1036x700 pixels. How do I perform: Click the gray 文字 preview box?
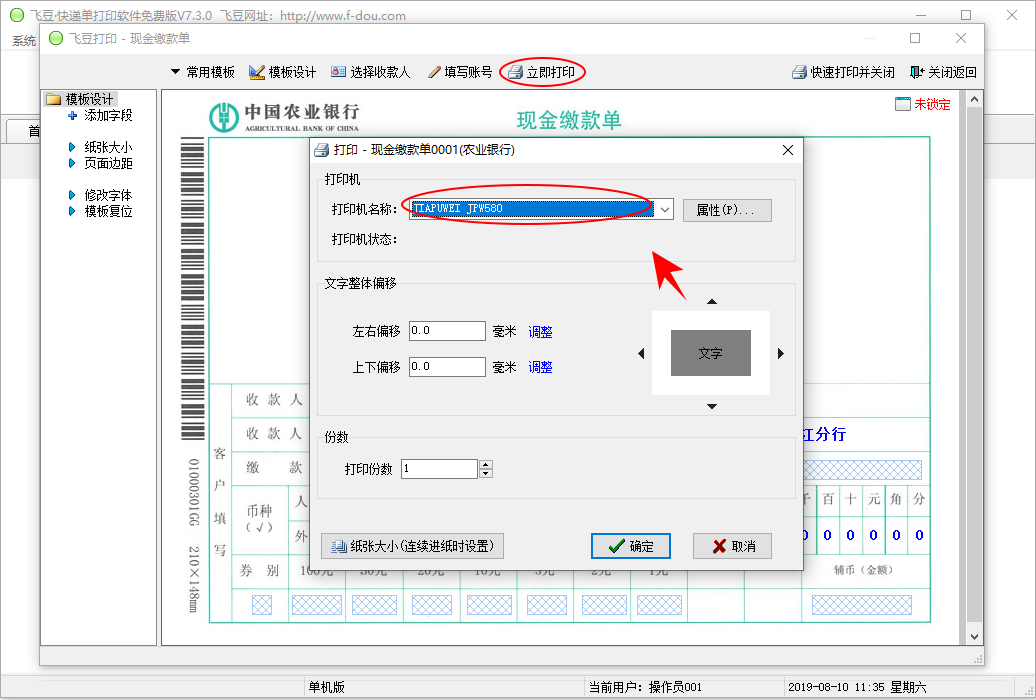click(x=711, y=353)
